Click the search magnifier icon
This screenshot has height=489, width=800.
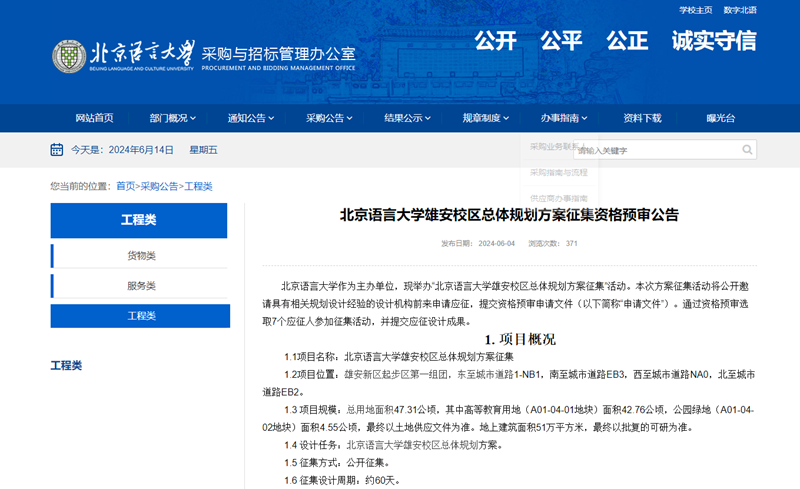coord(747,150)
